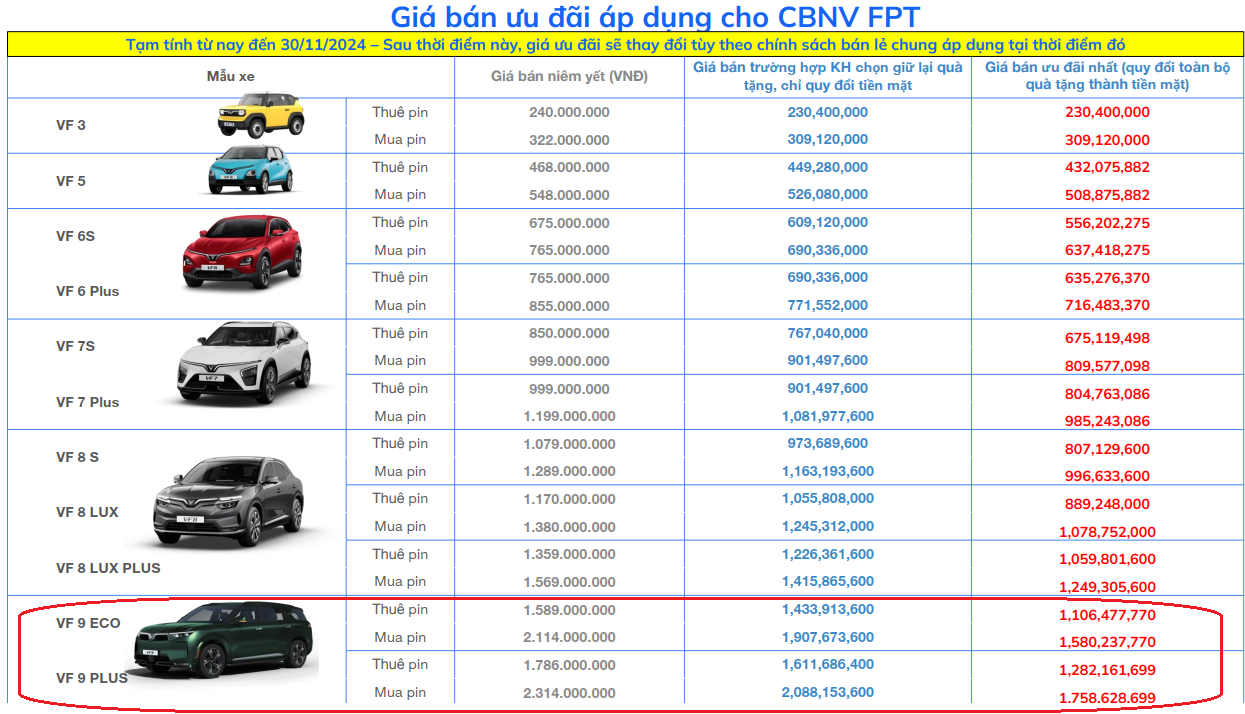Click blue price '526,080,000' for VF 5
Image resolution: width=1245 pixels, height=714 pixels.
[828, 194]
